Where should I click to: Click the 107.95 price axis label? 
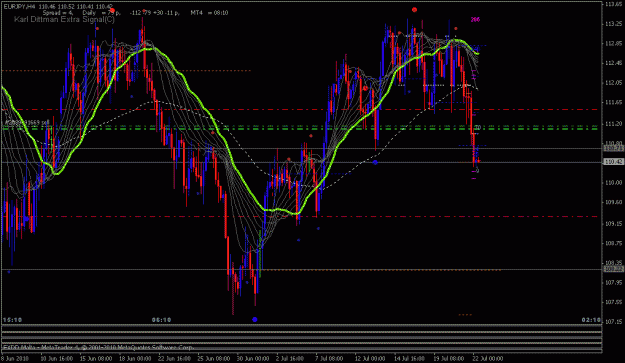613,283
